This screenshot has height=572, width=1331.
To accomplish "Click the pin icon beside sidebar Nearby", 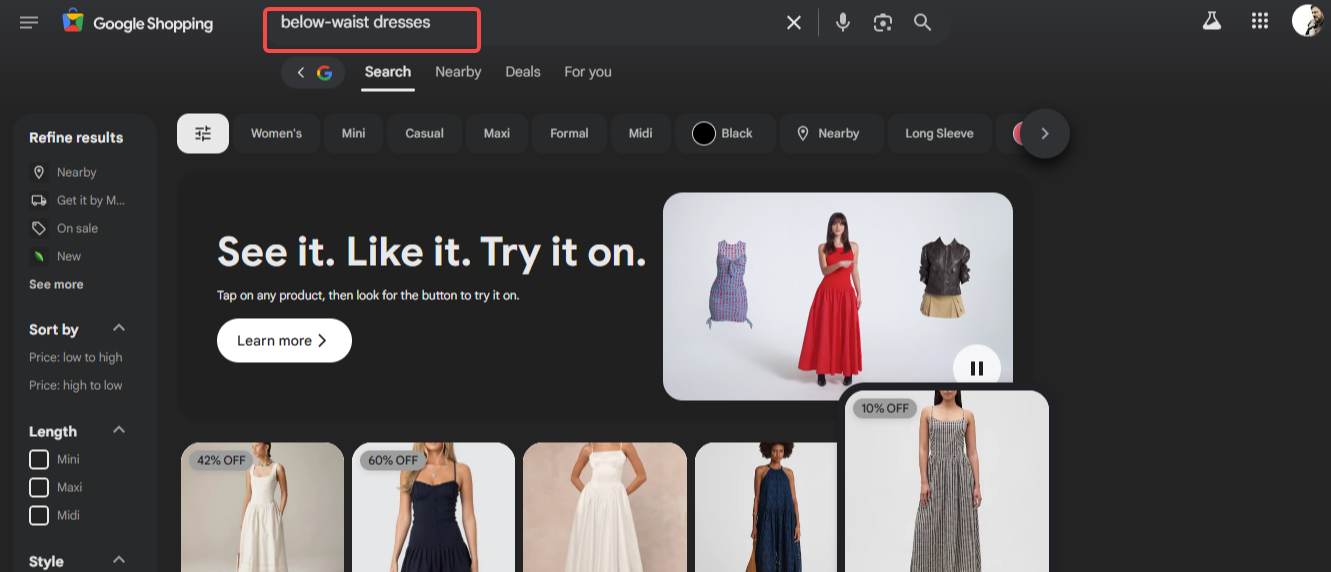I will [x=39, y=172].
